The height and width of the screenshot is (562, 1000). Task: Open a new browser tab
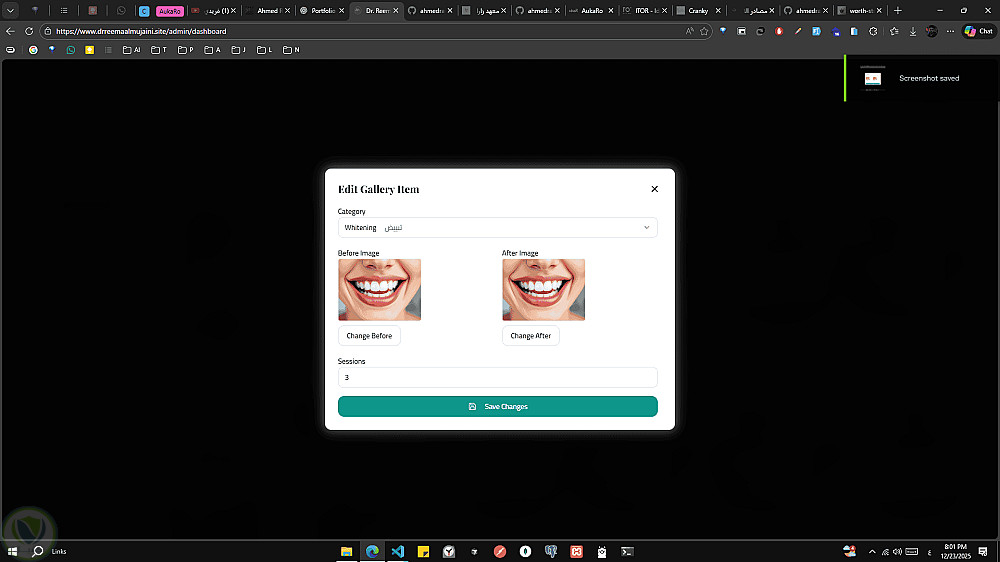pos(898,10)
